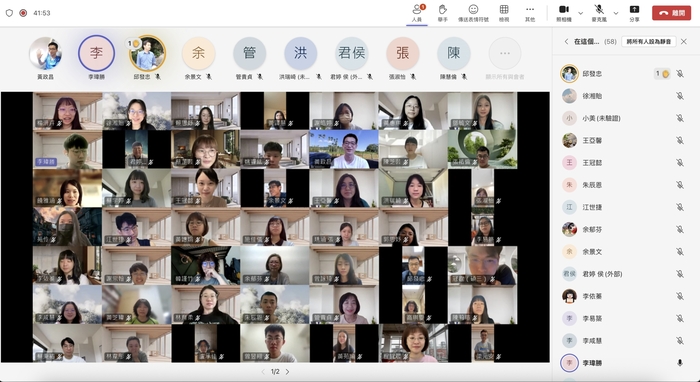Open the 檢視 view layout options

pos(504,13)
